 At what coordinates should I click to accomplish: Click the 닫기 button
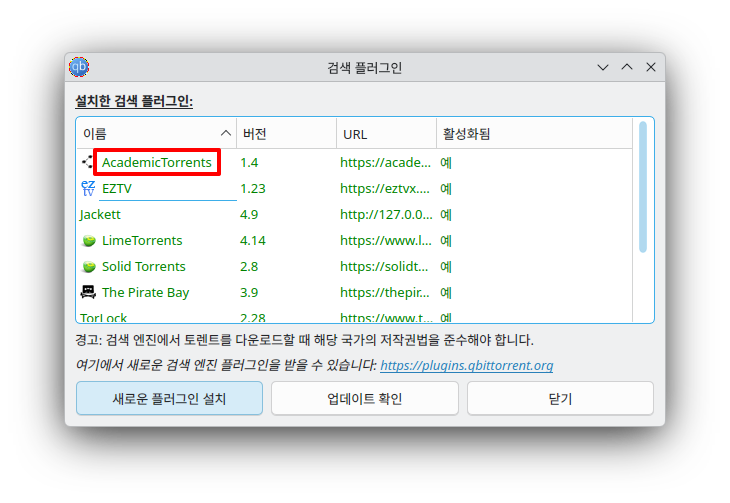[561, 399]
